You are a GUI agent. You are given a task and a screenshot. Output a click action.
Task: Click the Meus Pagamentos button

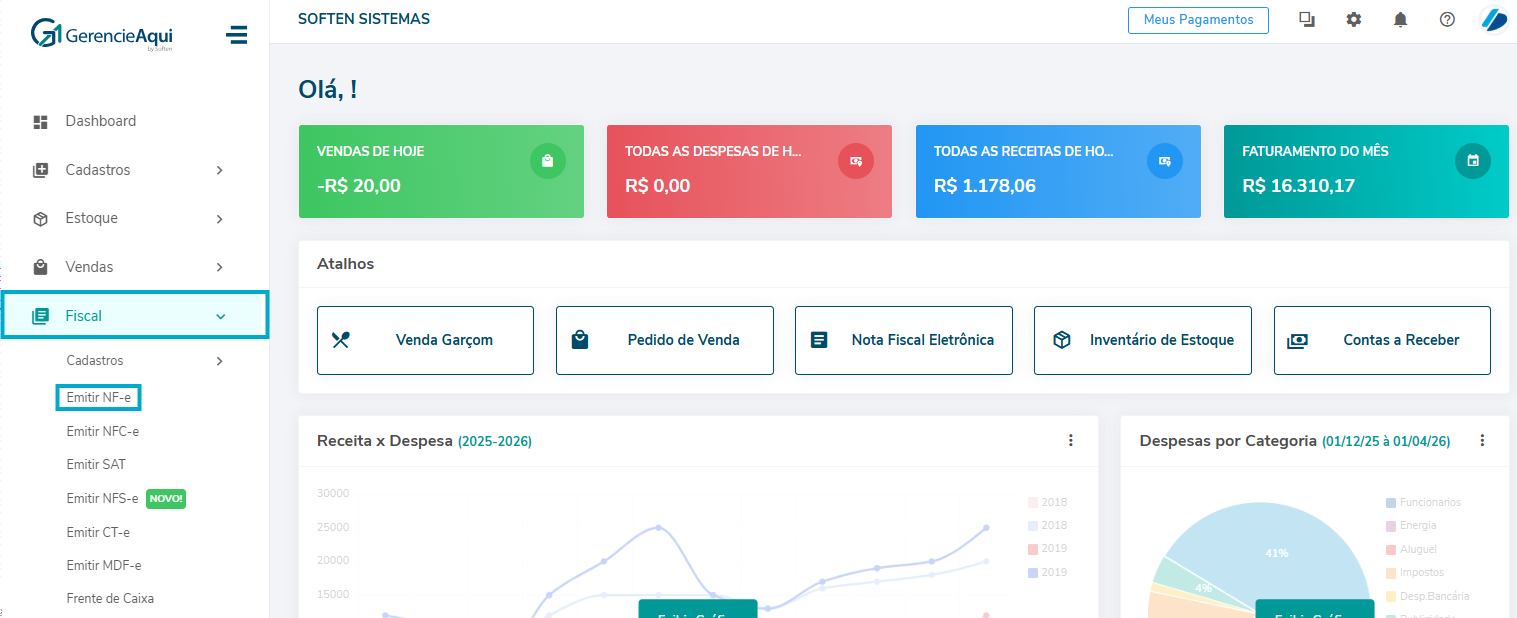1197,20
